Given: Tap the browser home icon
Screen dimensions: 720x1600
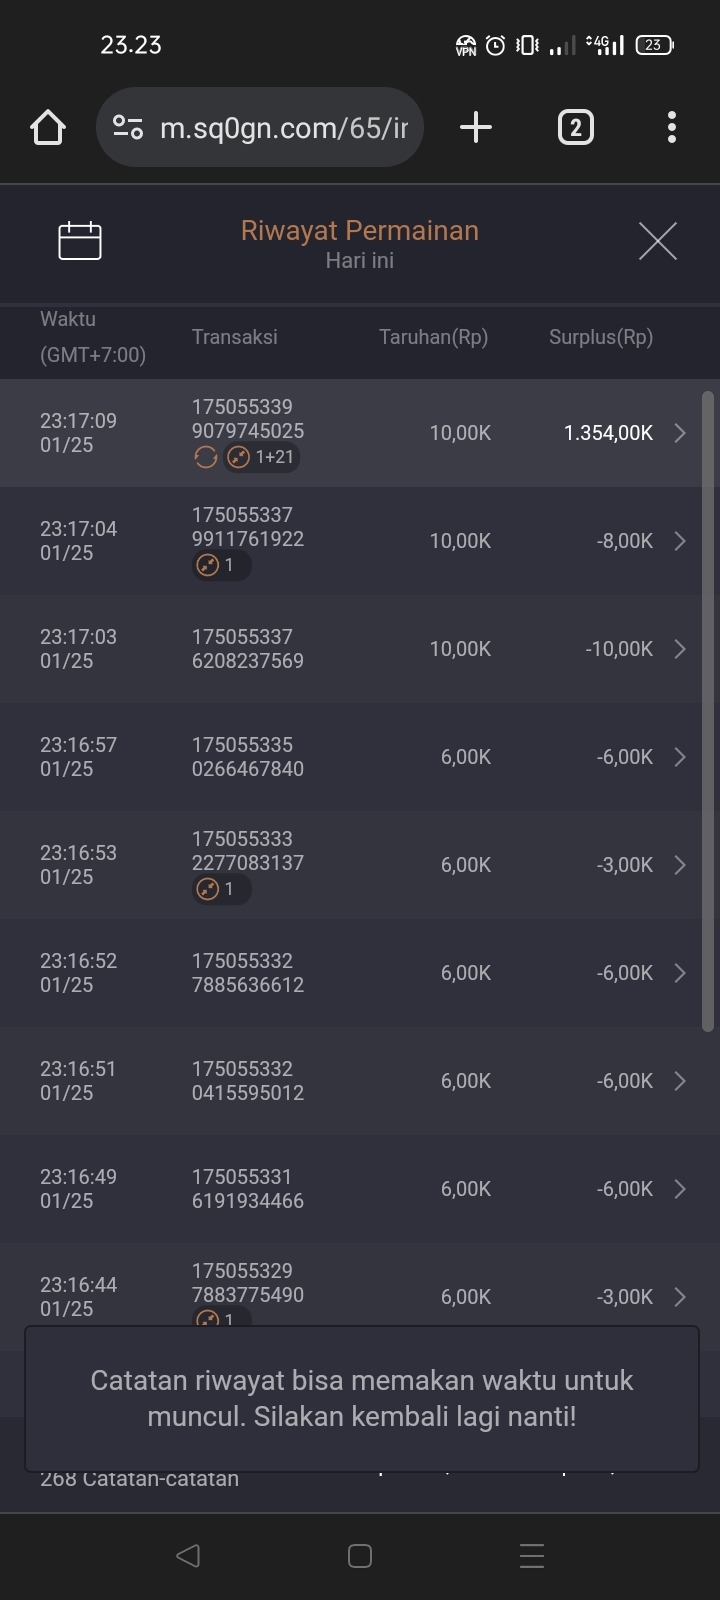Looking at the screenshot, I should pyautogui.click(x=48, y=128).
